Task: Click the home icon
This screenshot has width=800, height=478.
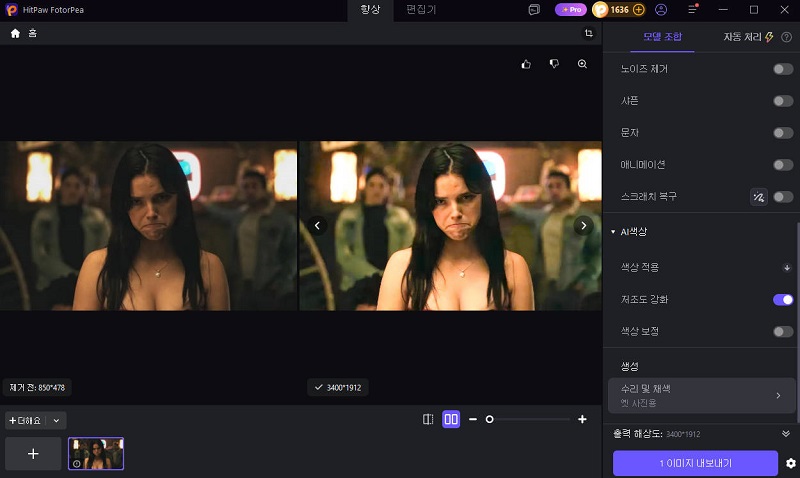Action: coord(15,34)
